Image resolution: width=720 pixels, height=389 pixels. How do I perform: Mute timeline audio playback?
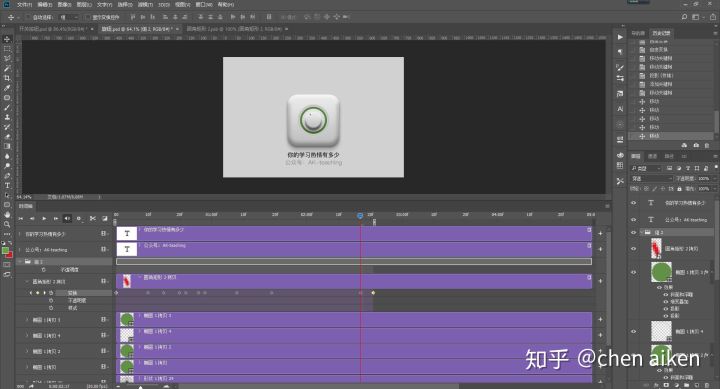[67, 219]
